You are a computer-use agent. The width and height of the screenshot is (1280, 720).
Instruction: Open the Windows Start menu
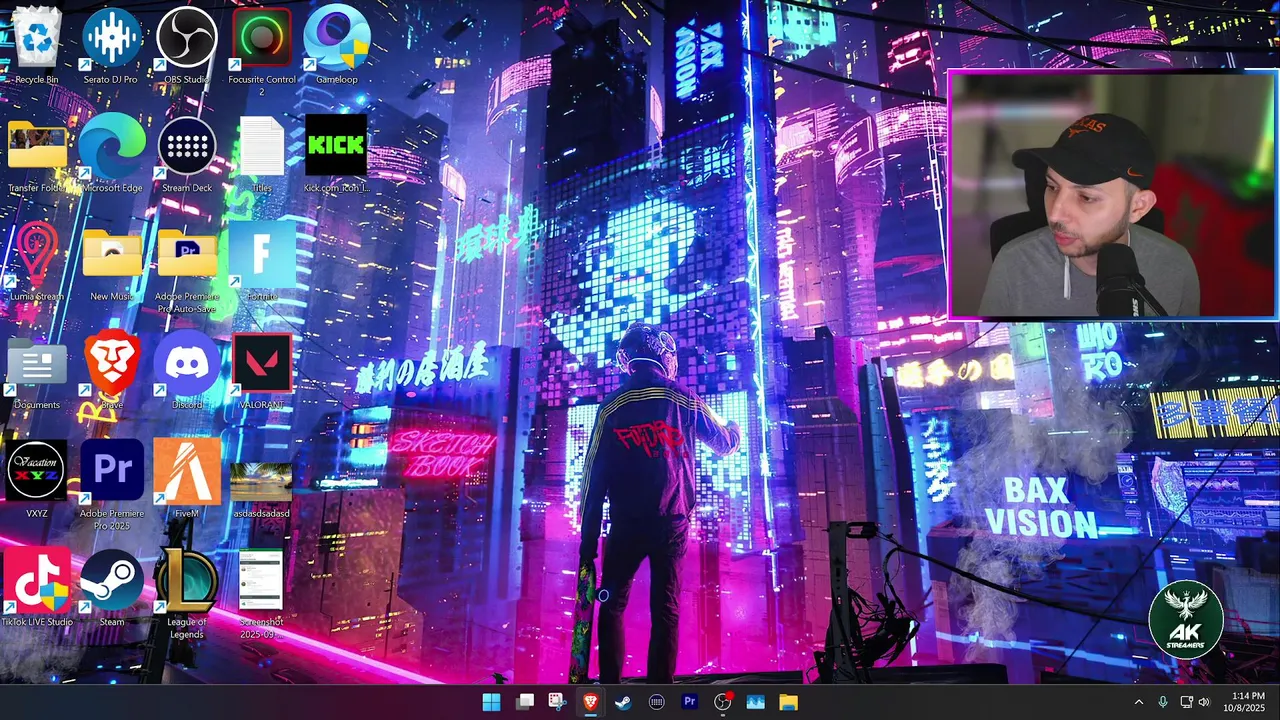tap(491, 702)
